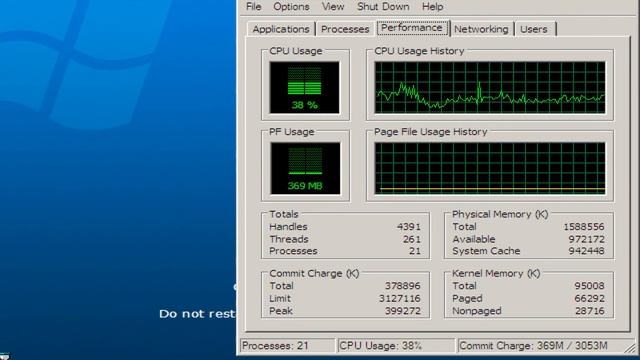
Task: Open the File menu
Action: [253, 7]
